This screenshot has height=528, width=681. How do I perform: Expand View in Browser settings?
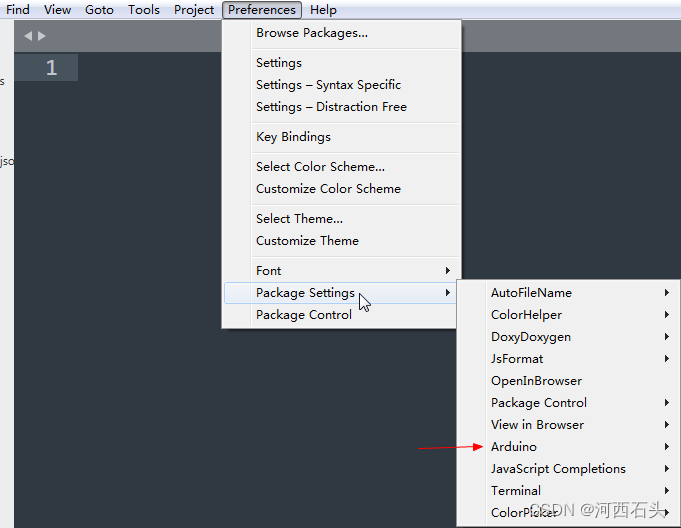[x=569, y=425]
